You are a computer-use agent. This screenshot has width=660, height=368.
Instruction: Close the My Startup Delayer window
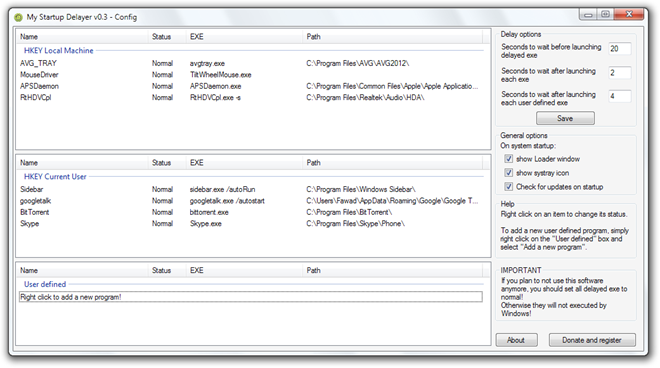(x=629, y=15)
